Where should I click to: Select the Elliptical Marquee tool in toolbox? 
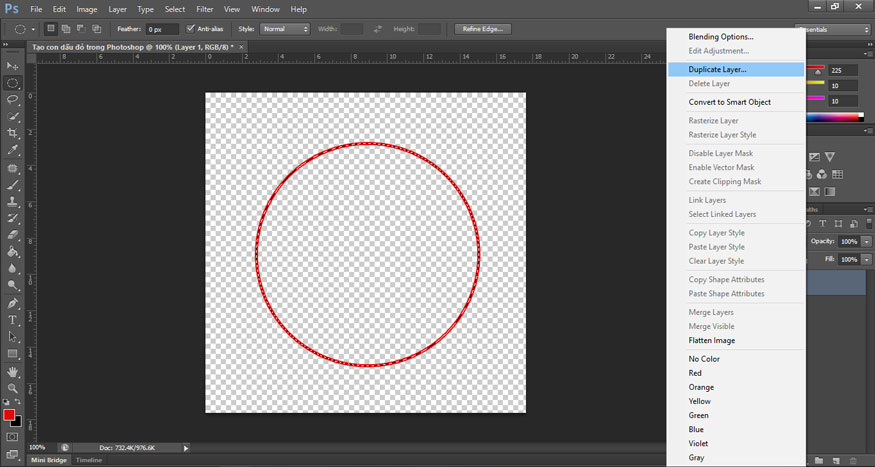(x=12, y=83)
